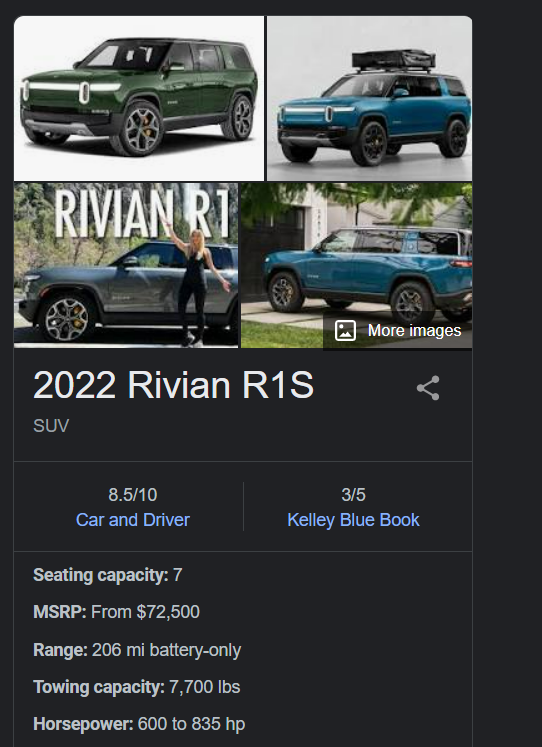Click the share icon beside the title
Viewport: 542px width, 747px height.
pos(428,388)
